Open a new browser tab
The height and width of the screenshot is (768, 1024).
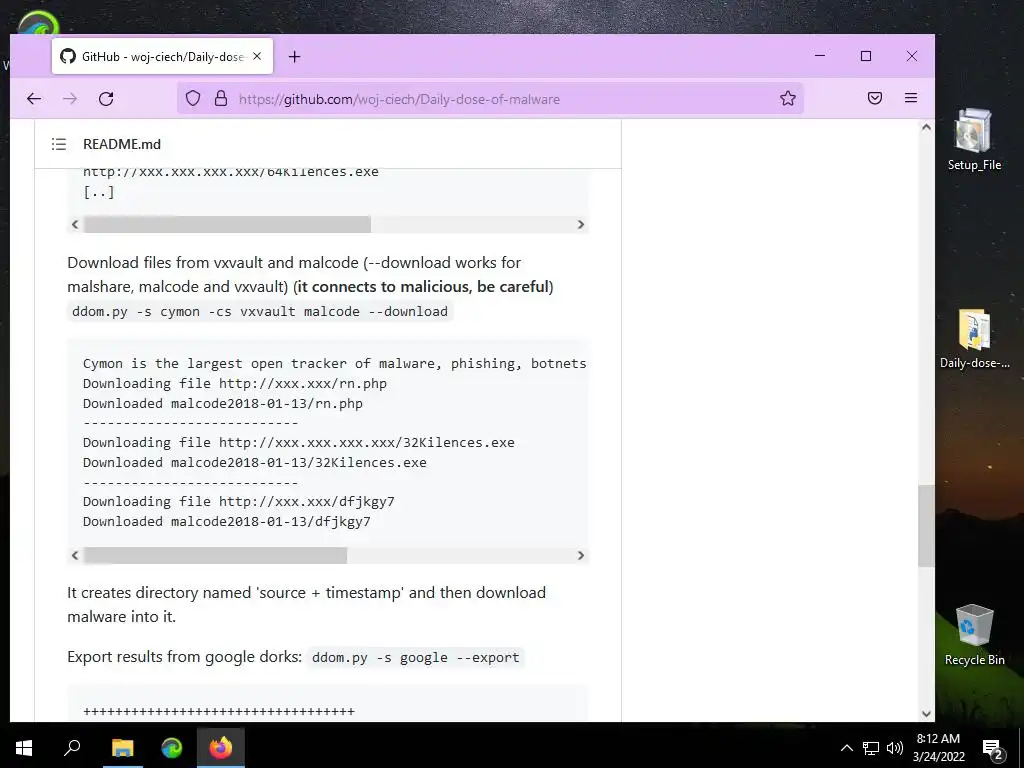coord(295,57)
